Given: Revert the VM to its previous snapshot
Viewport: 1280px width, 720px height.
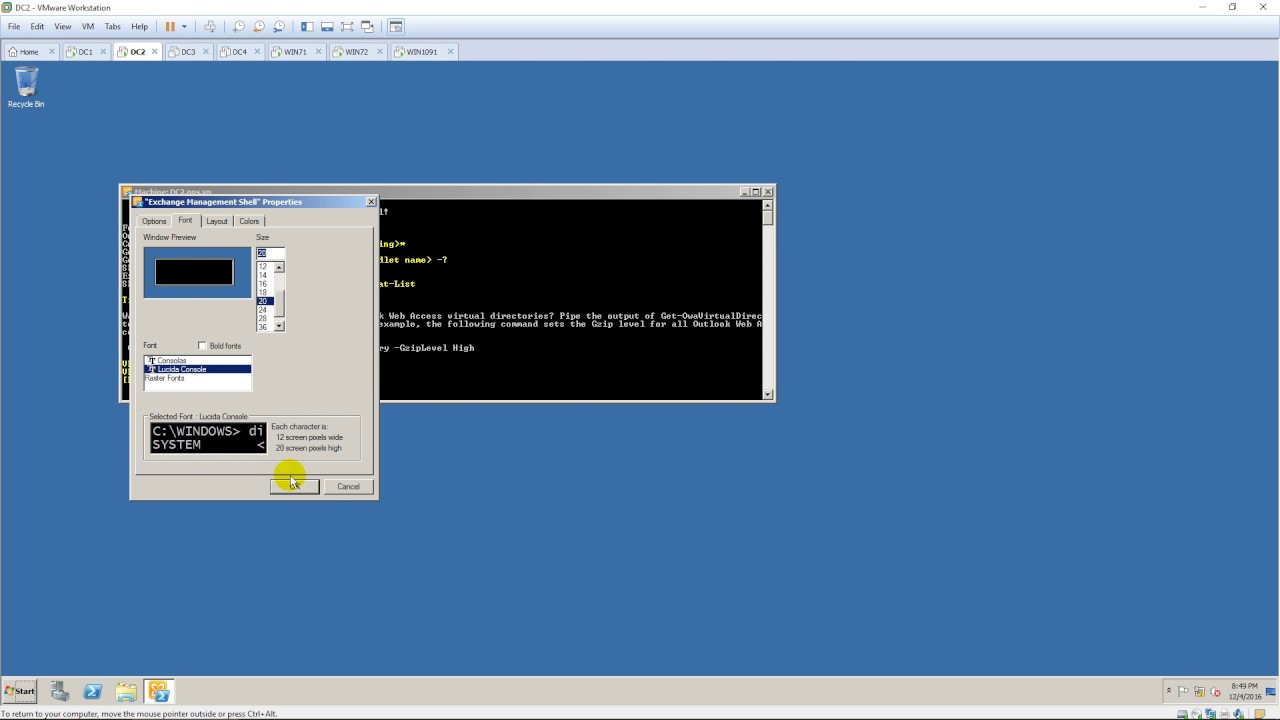Looking at the screenshot, I should 258,26.
